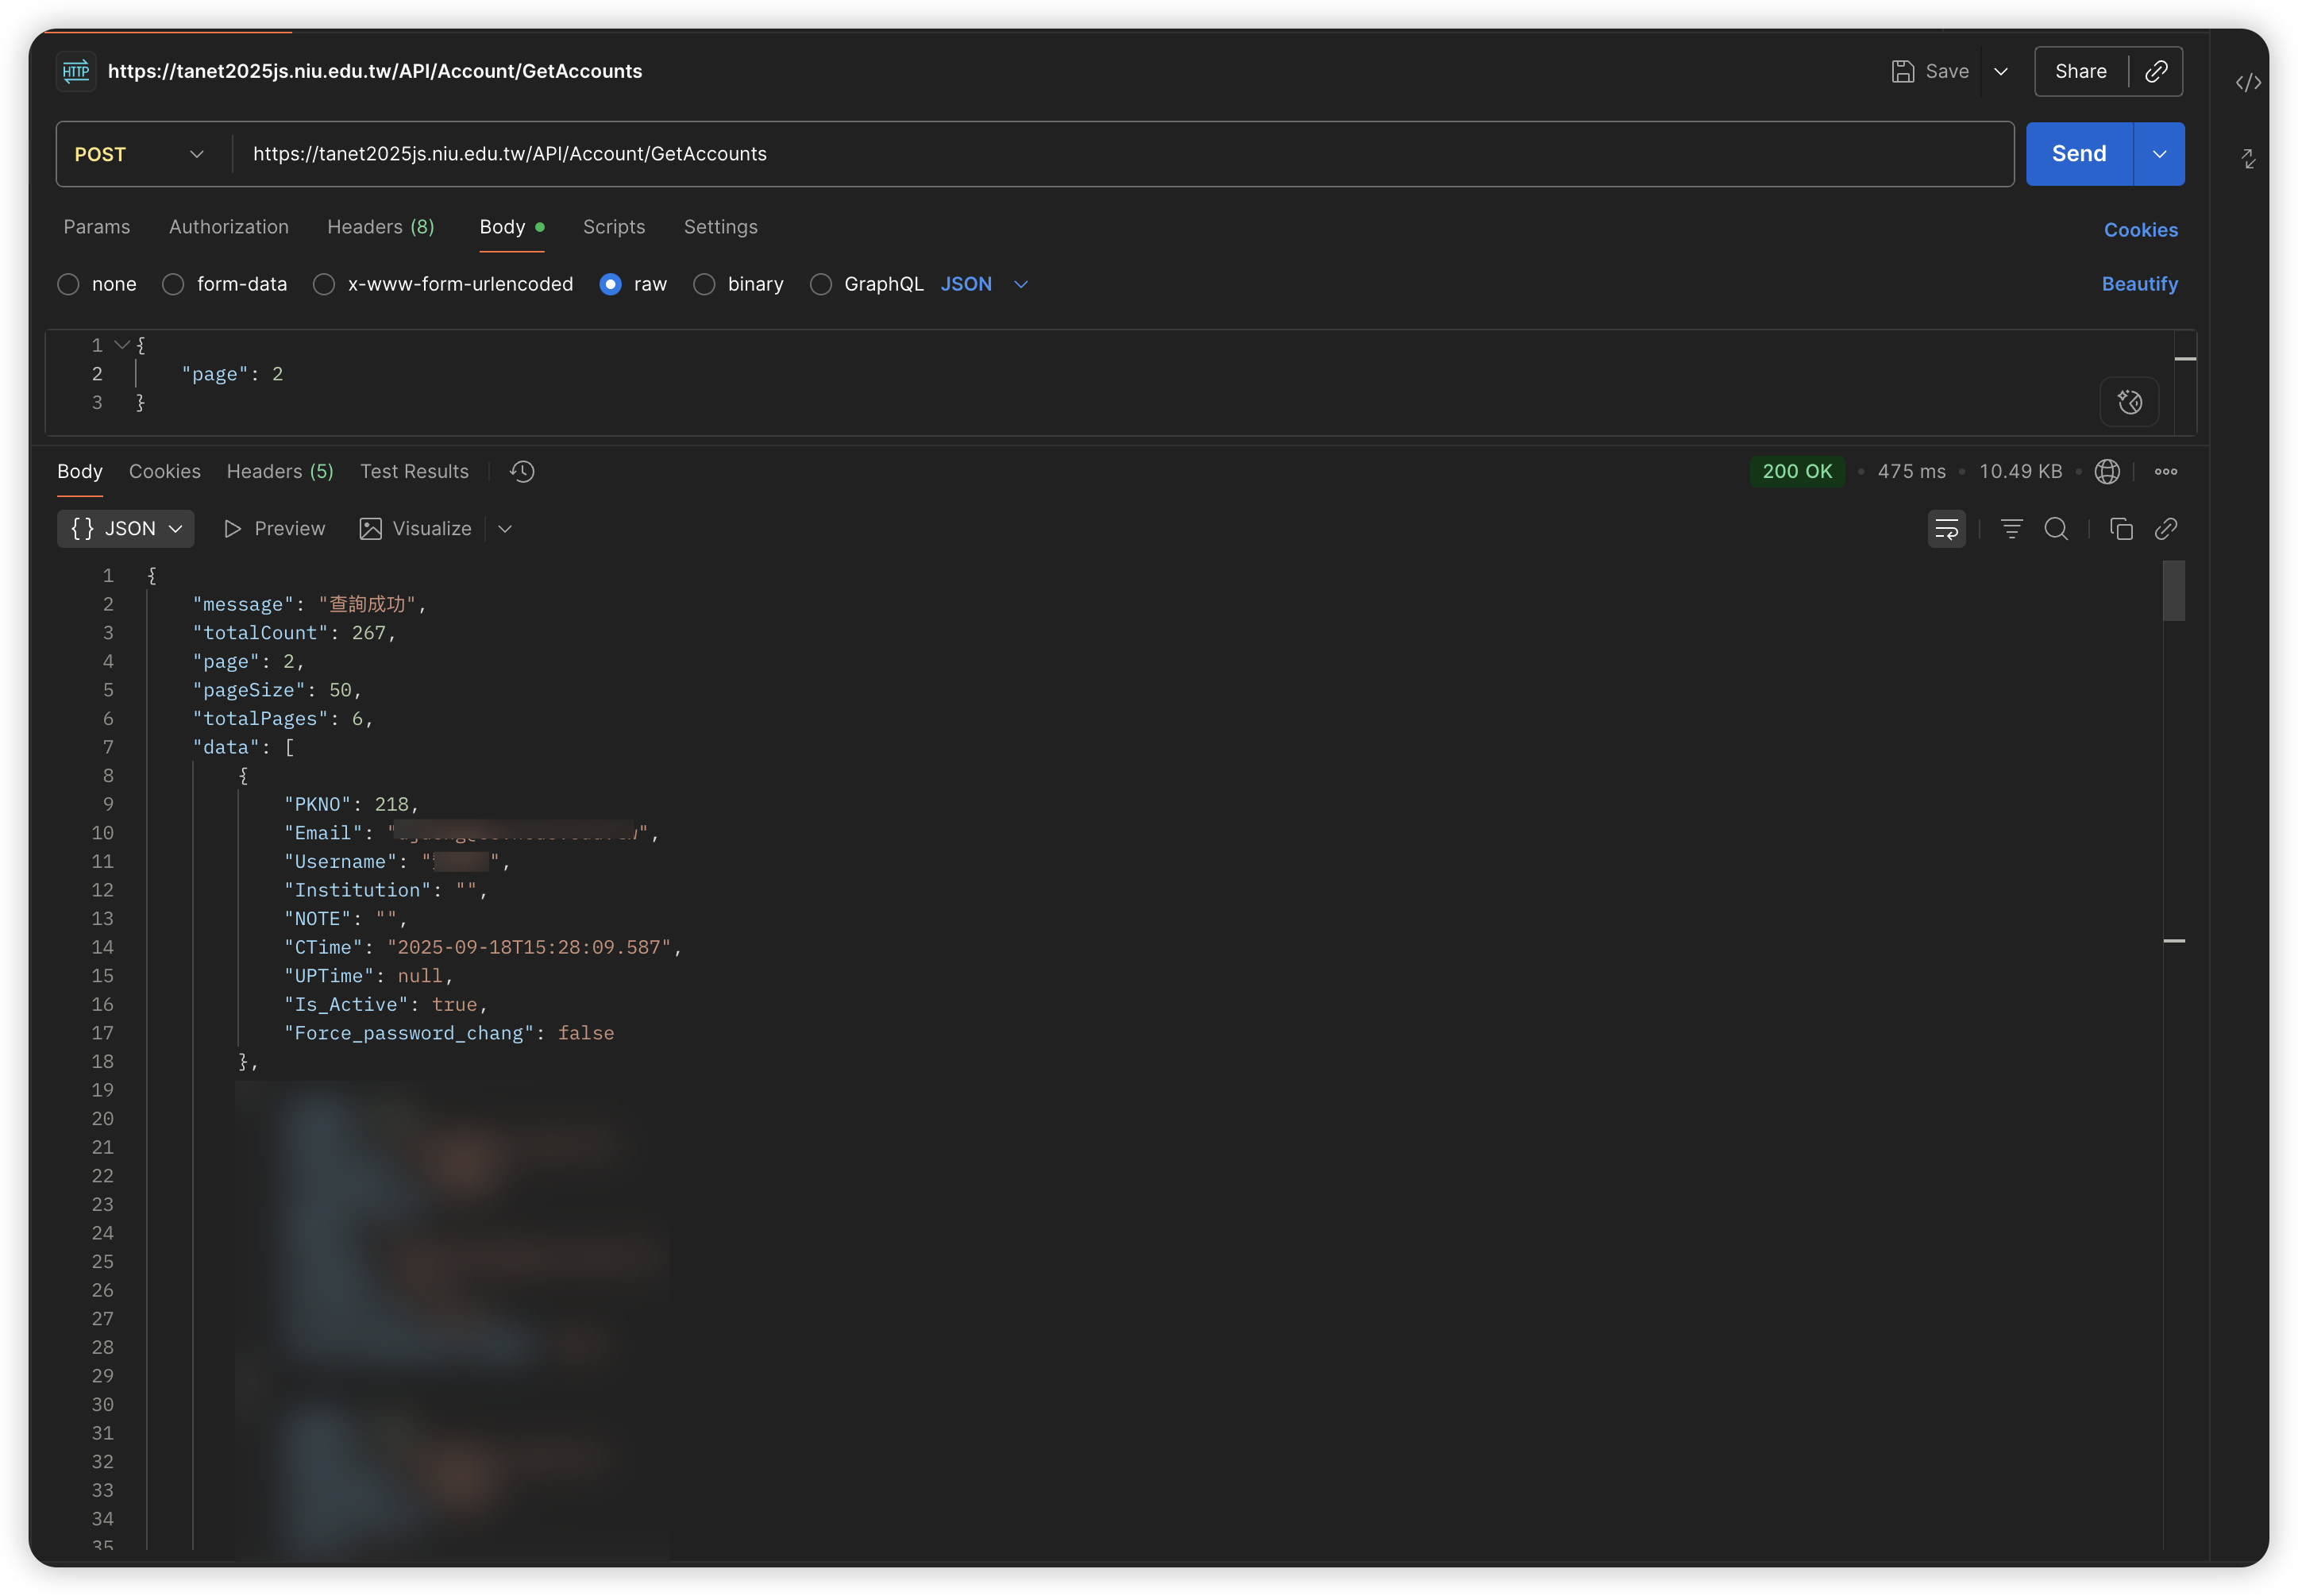This screenshot has height=1596, width=2298.
Task: Click the 200 OK status badge
Action: 1797,471
